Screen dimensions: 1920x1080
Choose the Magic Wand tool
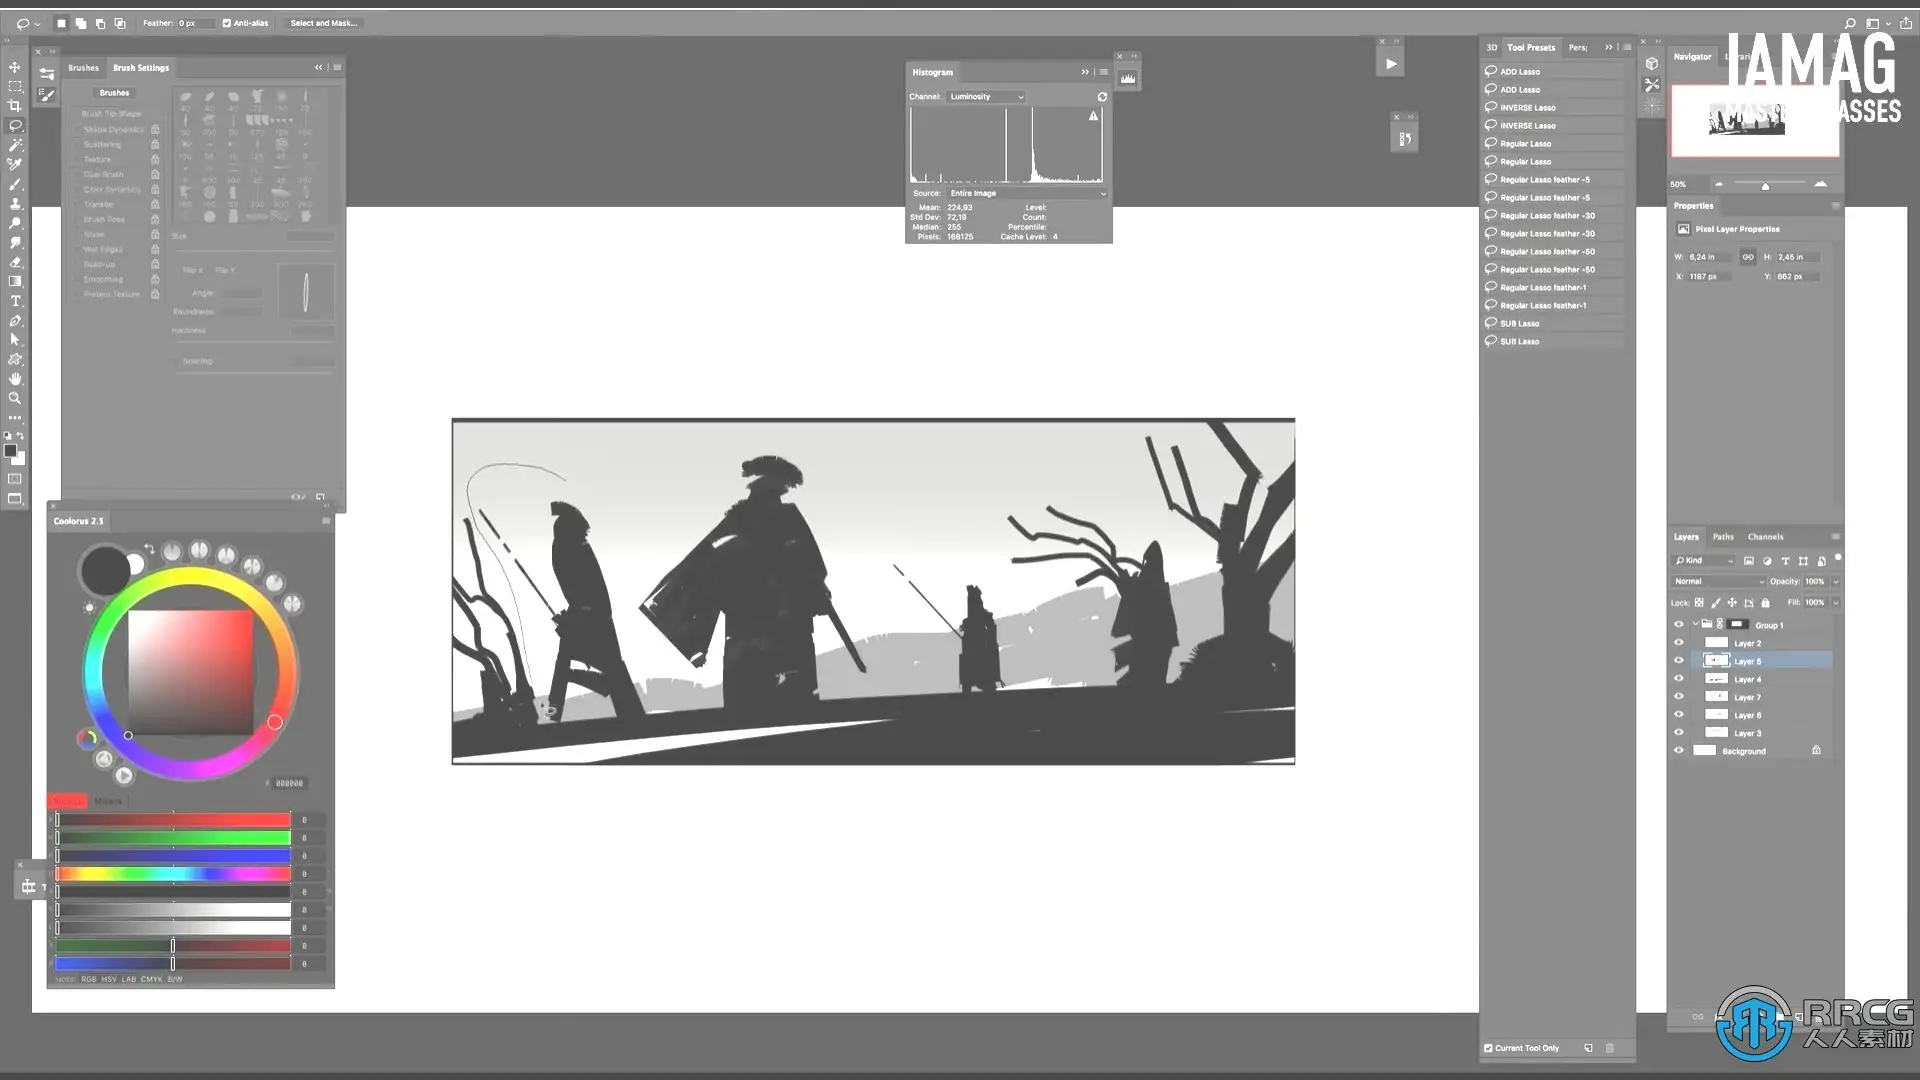coord(15,145)
